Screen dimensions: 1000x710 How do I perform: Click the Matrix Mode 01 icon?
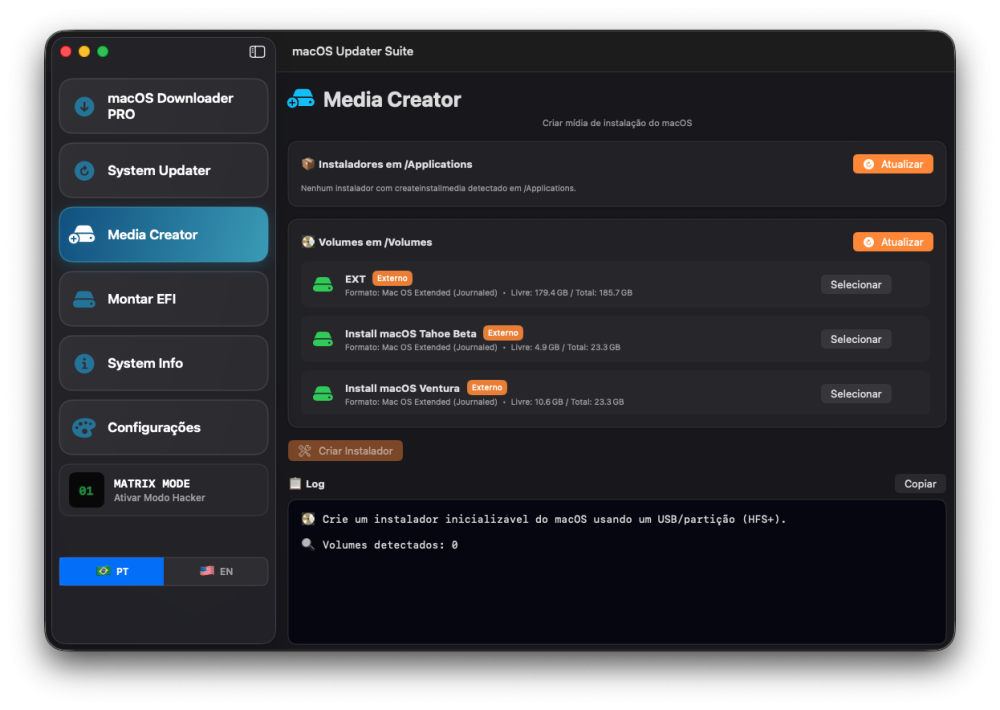coord(86,490)
